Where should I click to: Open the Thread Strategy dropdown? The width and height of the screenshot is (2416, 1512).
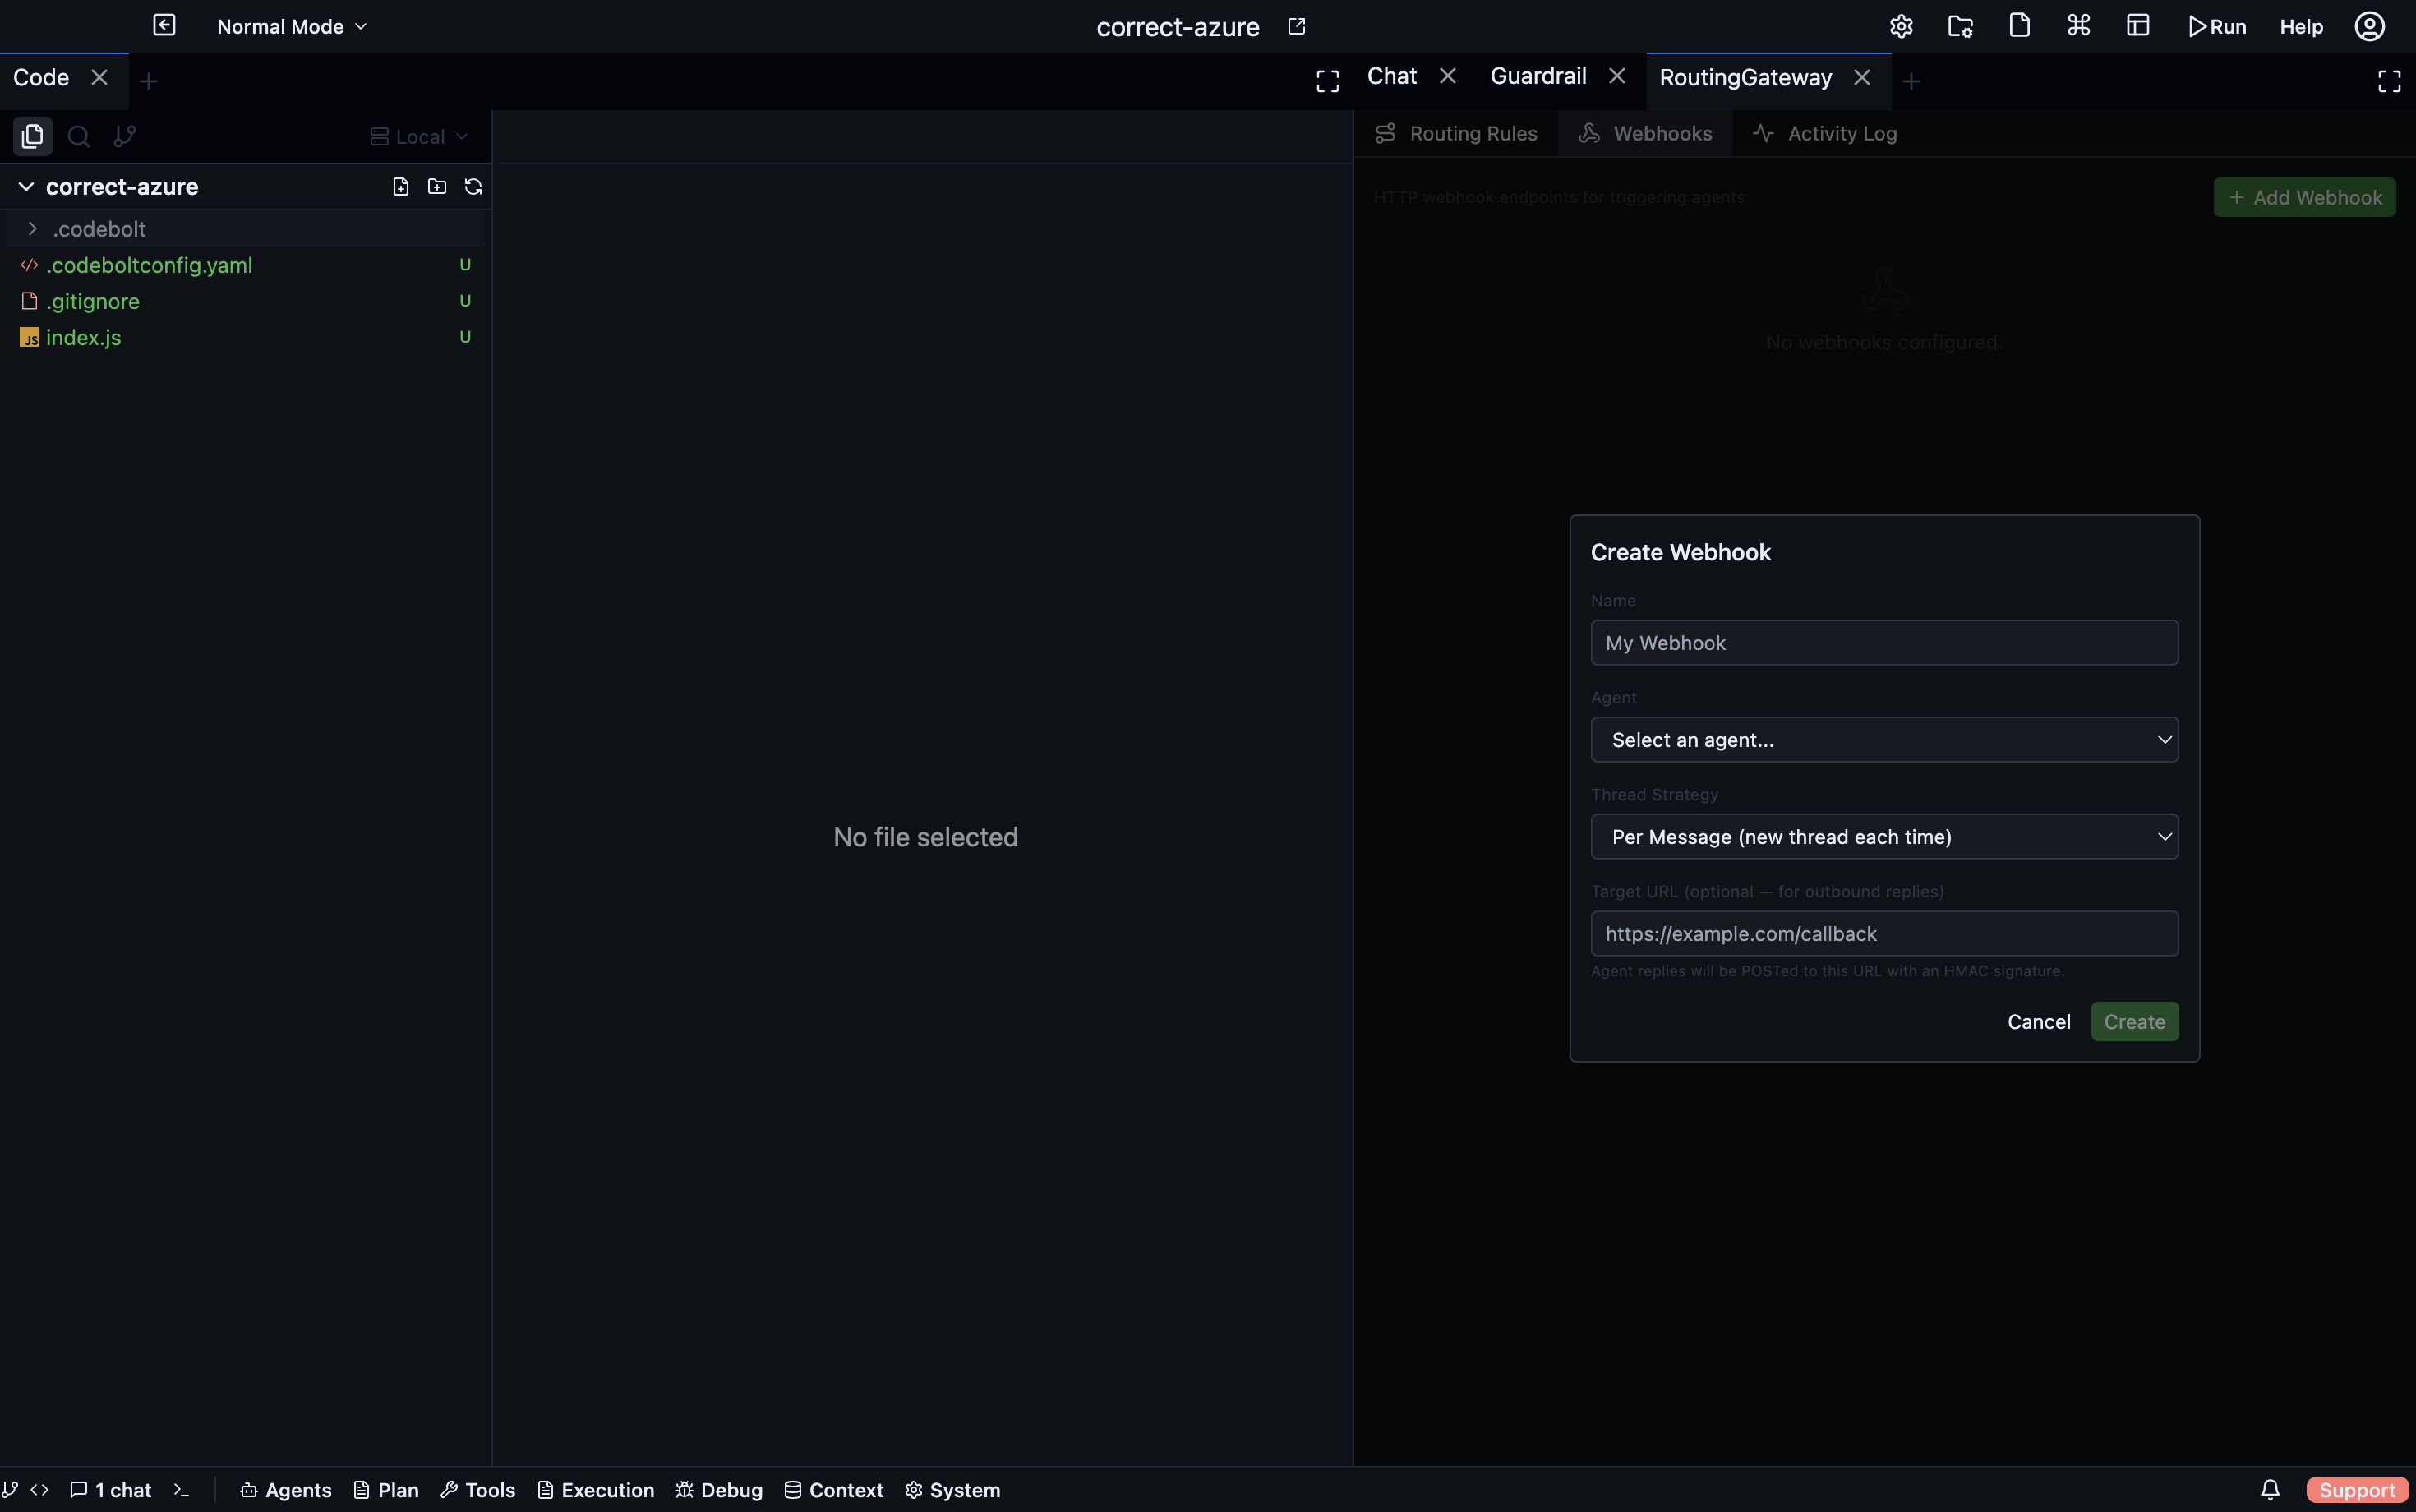click(x=1884, y=836)
